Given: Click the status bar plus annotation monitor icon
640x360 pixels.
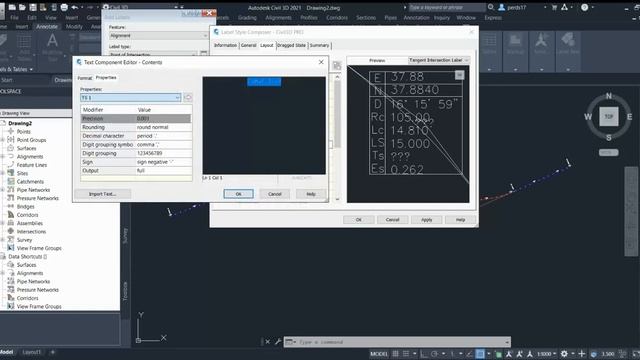Looking at the screenshot, I should [582, 354].
